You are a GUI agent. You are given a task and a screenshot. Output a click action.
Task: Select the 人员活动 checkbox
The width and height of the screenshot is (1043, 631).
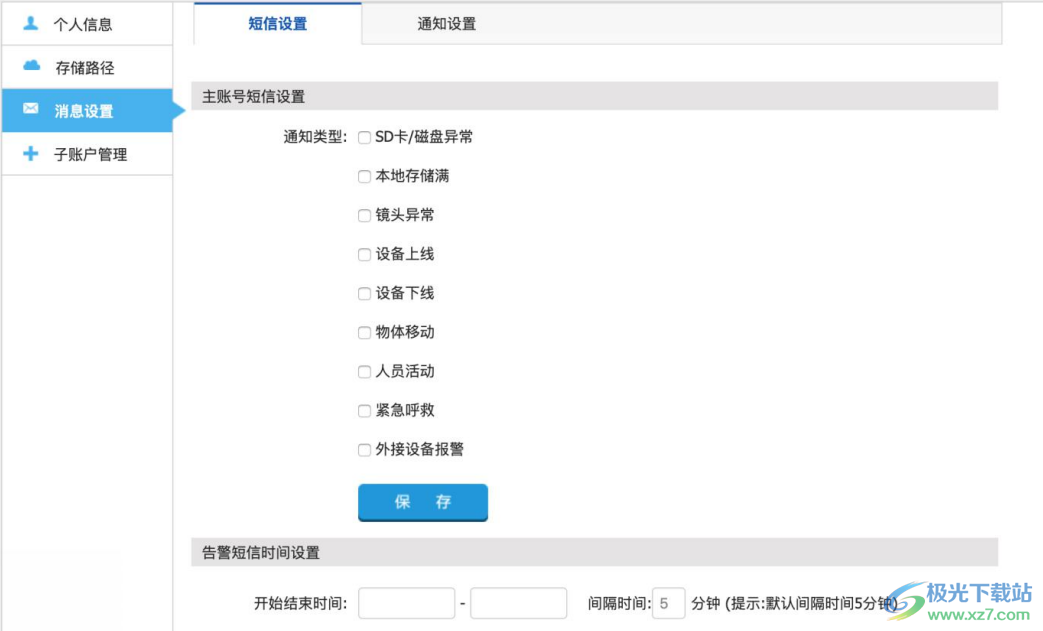point(365,372)
